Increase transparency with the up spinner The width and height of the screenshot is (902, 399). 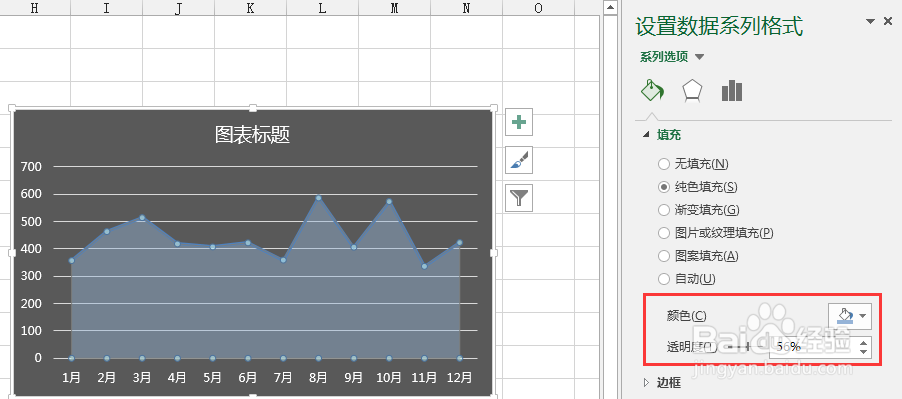pyautogui.click(x=864, y=342)
